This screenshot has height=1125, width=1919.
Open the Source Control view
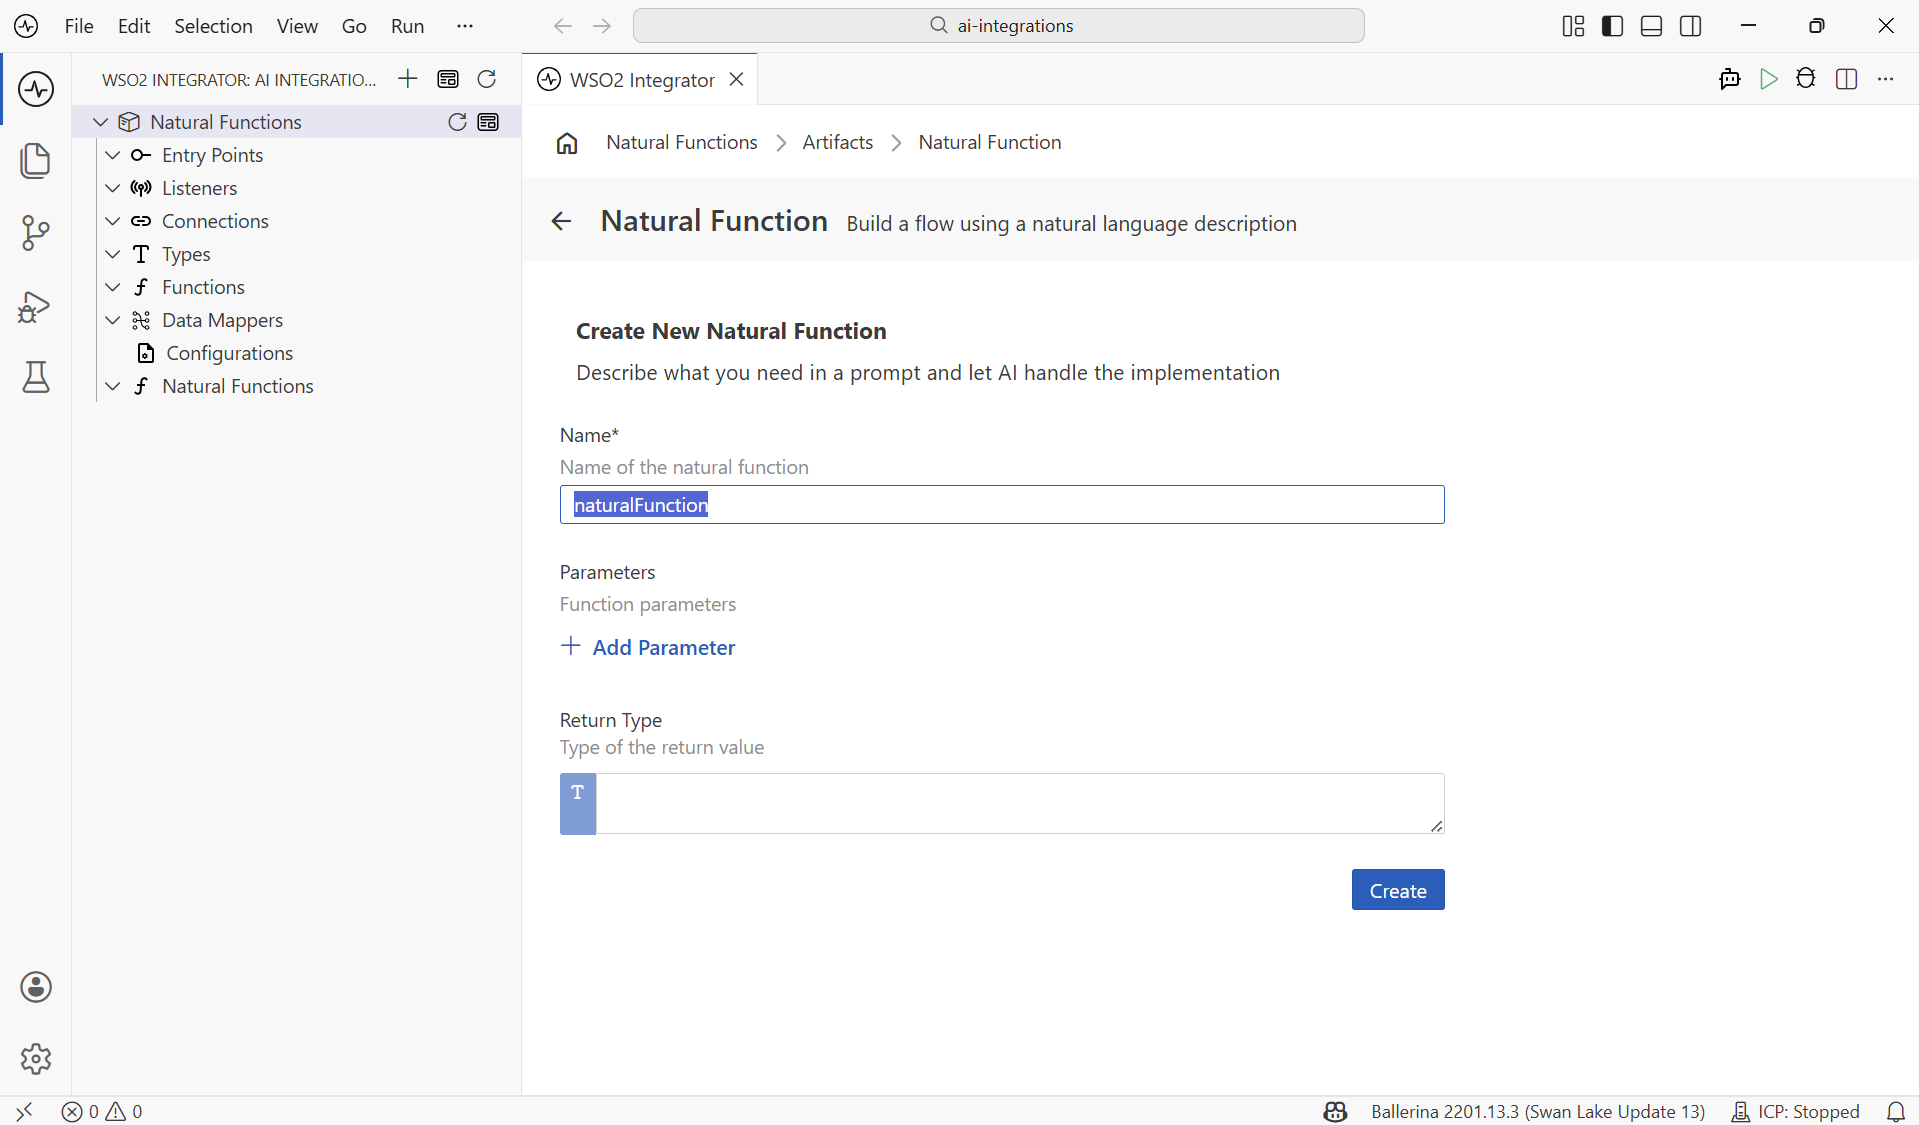[x=36, y=233]
